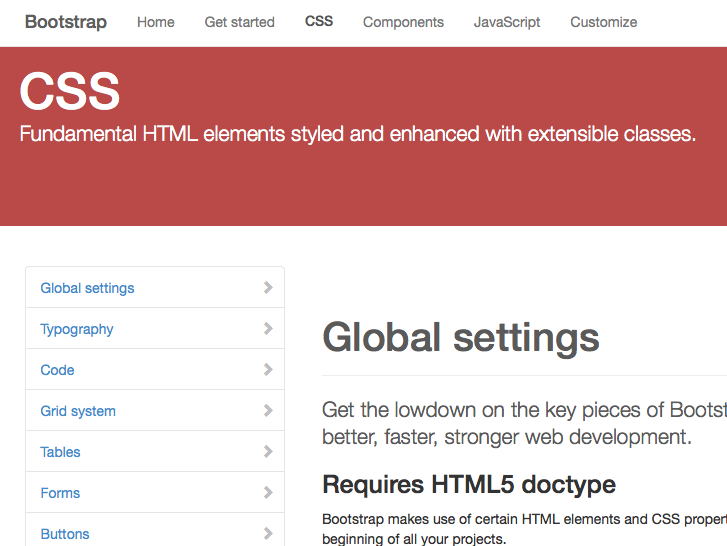Viewport: 727px width, 546px height.
Task: Click chevron icon beside Global settings
Action: [268, 287]
